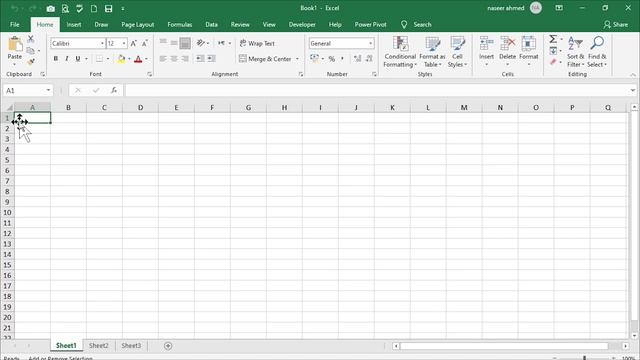Open the Orientation text-angle tool
This screenshot has width=640, height=360.
pyautogui.click(x=200, y=43)
